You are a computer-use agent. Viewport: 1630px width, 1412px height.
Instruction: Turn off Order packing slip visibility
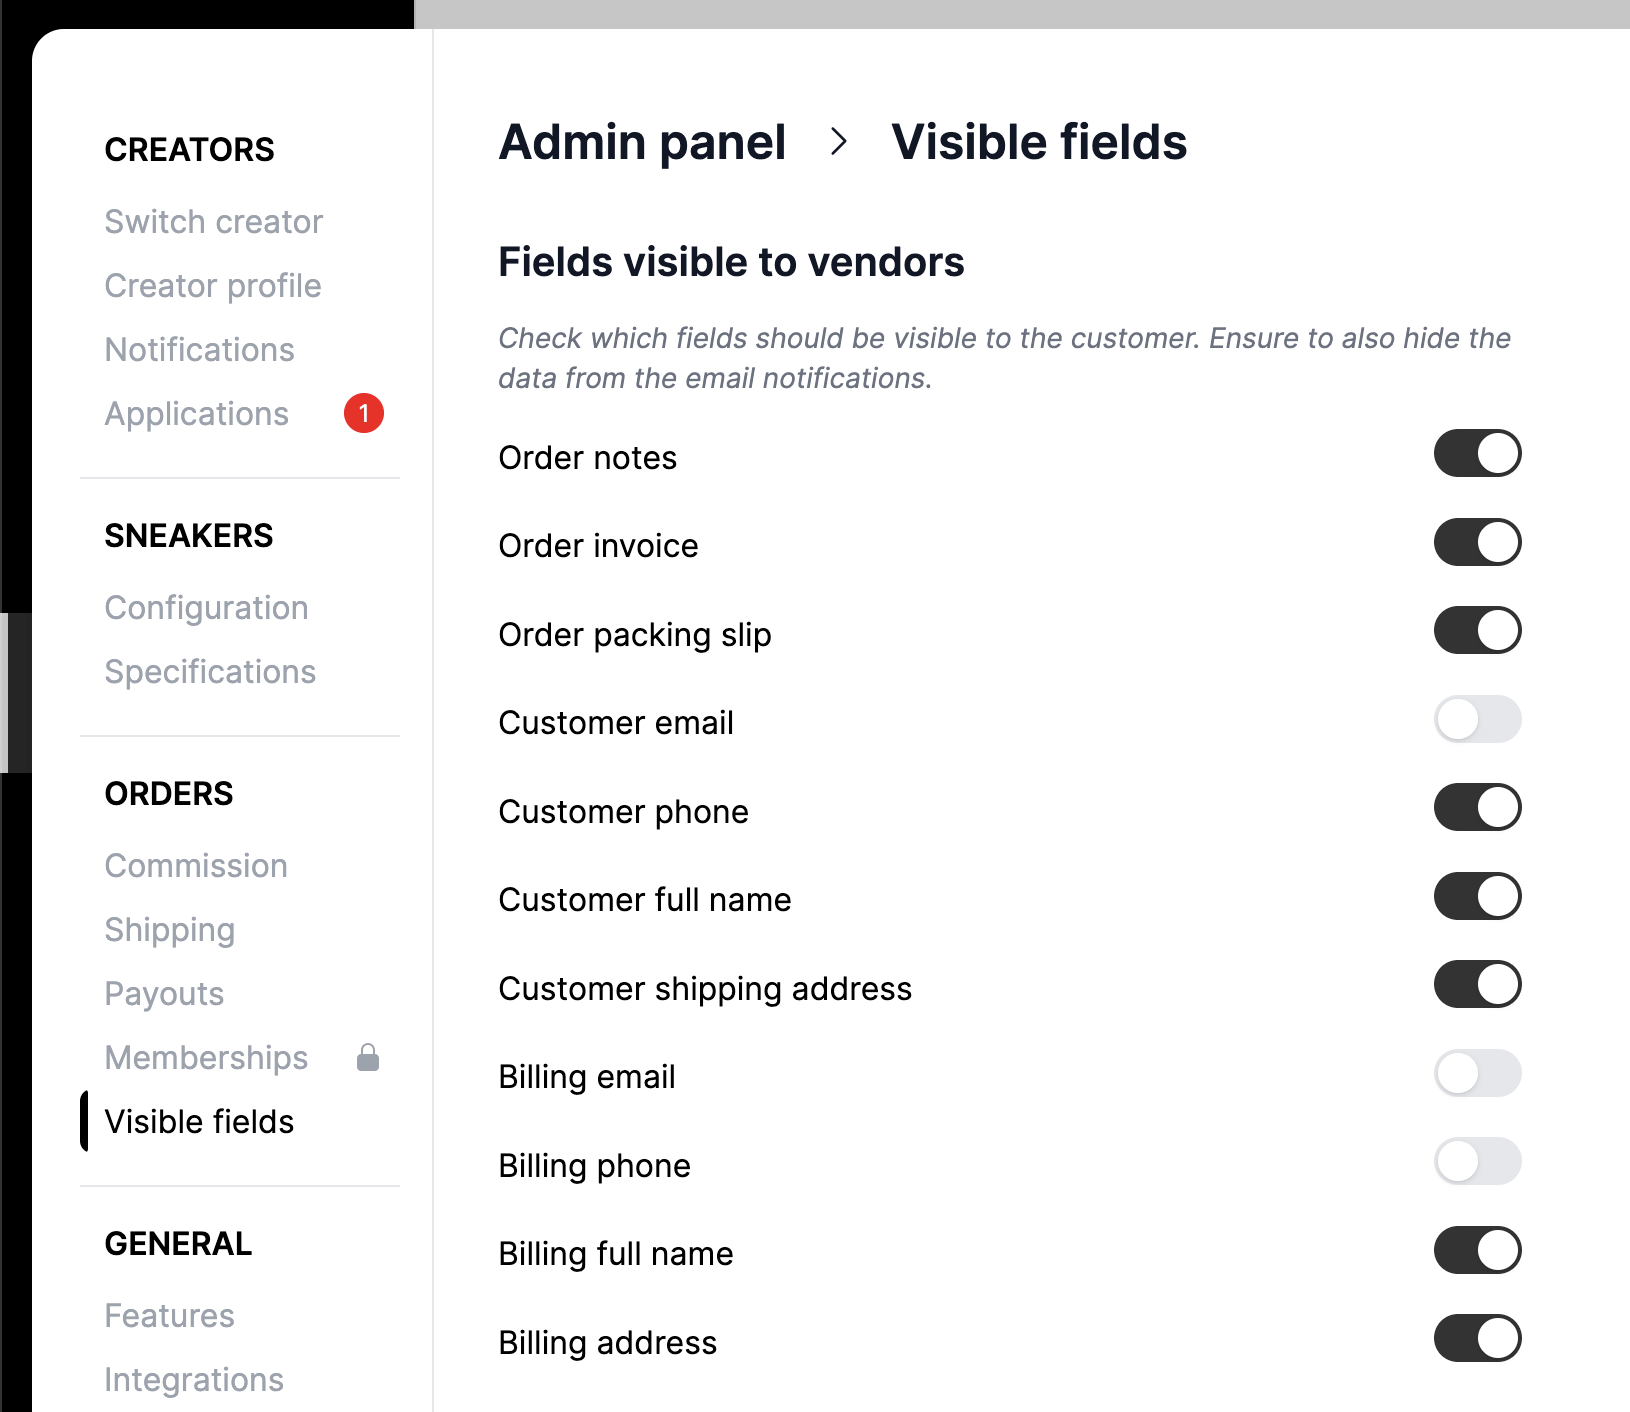(x=1477, y=630)
